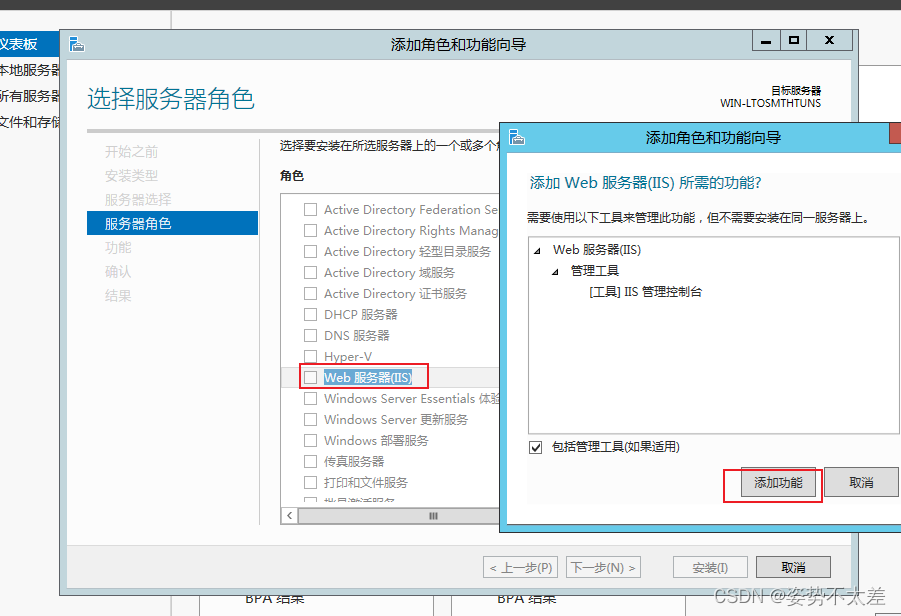Screen dimensions: 901x616
Task: Check Windows 部署服务 role
Action: (x=310, y=440)
